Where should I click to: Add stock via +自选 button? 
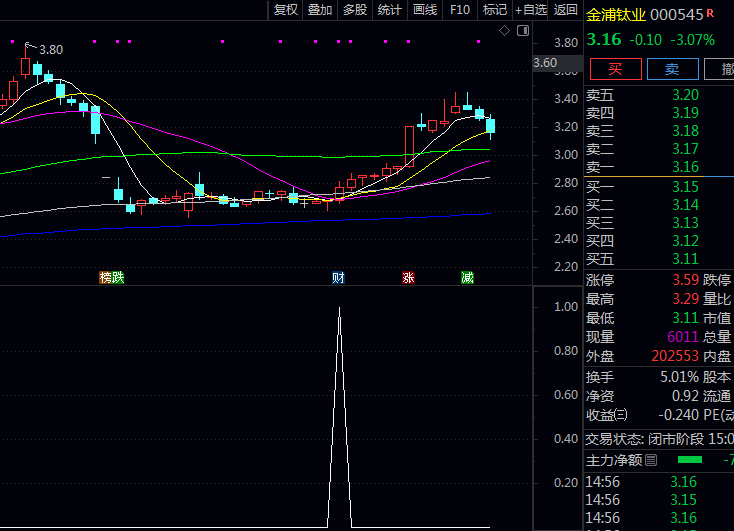[530, 10]
